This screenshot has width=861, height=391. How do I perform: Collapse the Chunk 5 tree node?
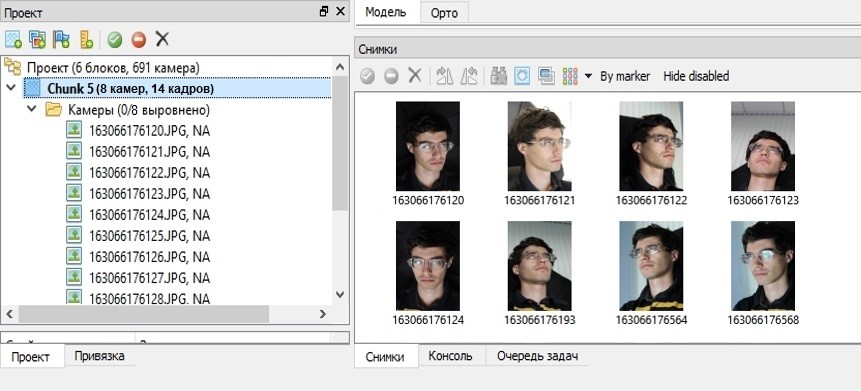pyautogui.click(x=10, y=88)
